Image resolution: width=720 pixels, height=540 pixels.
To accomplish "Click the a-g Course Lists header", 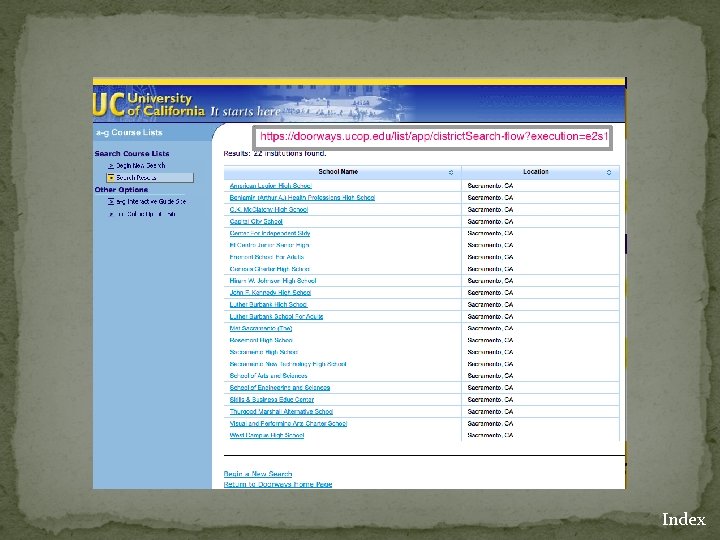I will pyautogui.click(x=129, y=132).
